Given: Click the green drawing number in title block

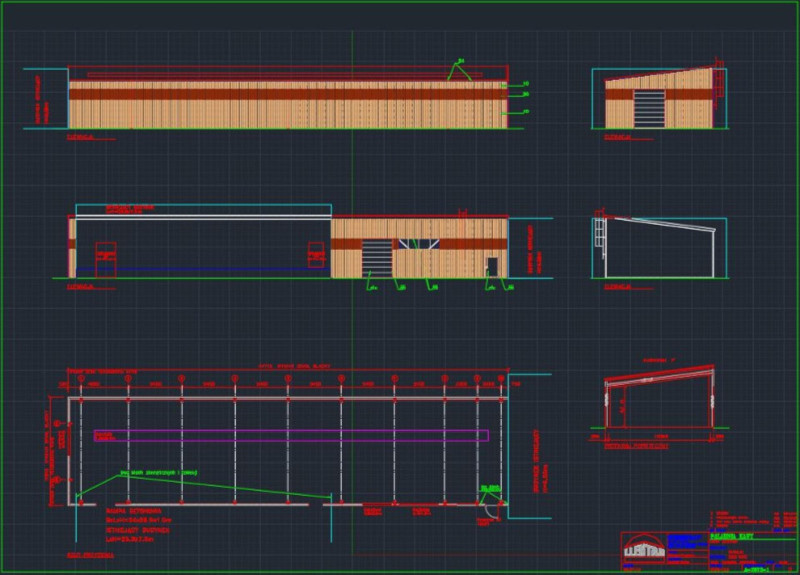Looking at the screenshot, I should 756,568.
